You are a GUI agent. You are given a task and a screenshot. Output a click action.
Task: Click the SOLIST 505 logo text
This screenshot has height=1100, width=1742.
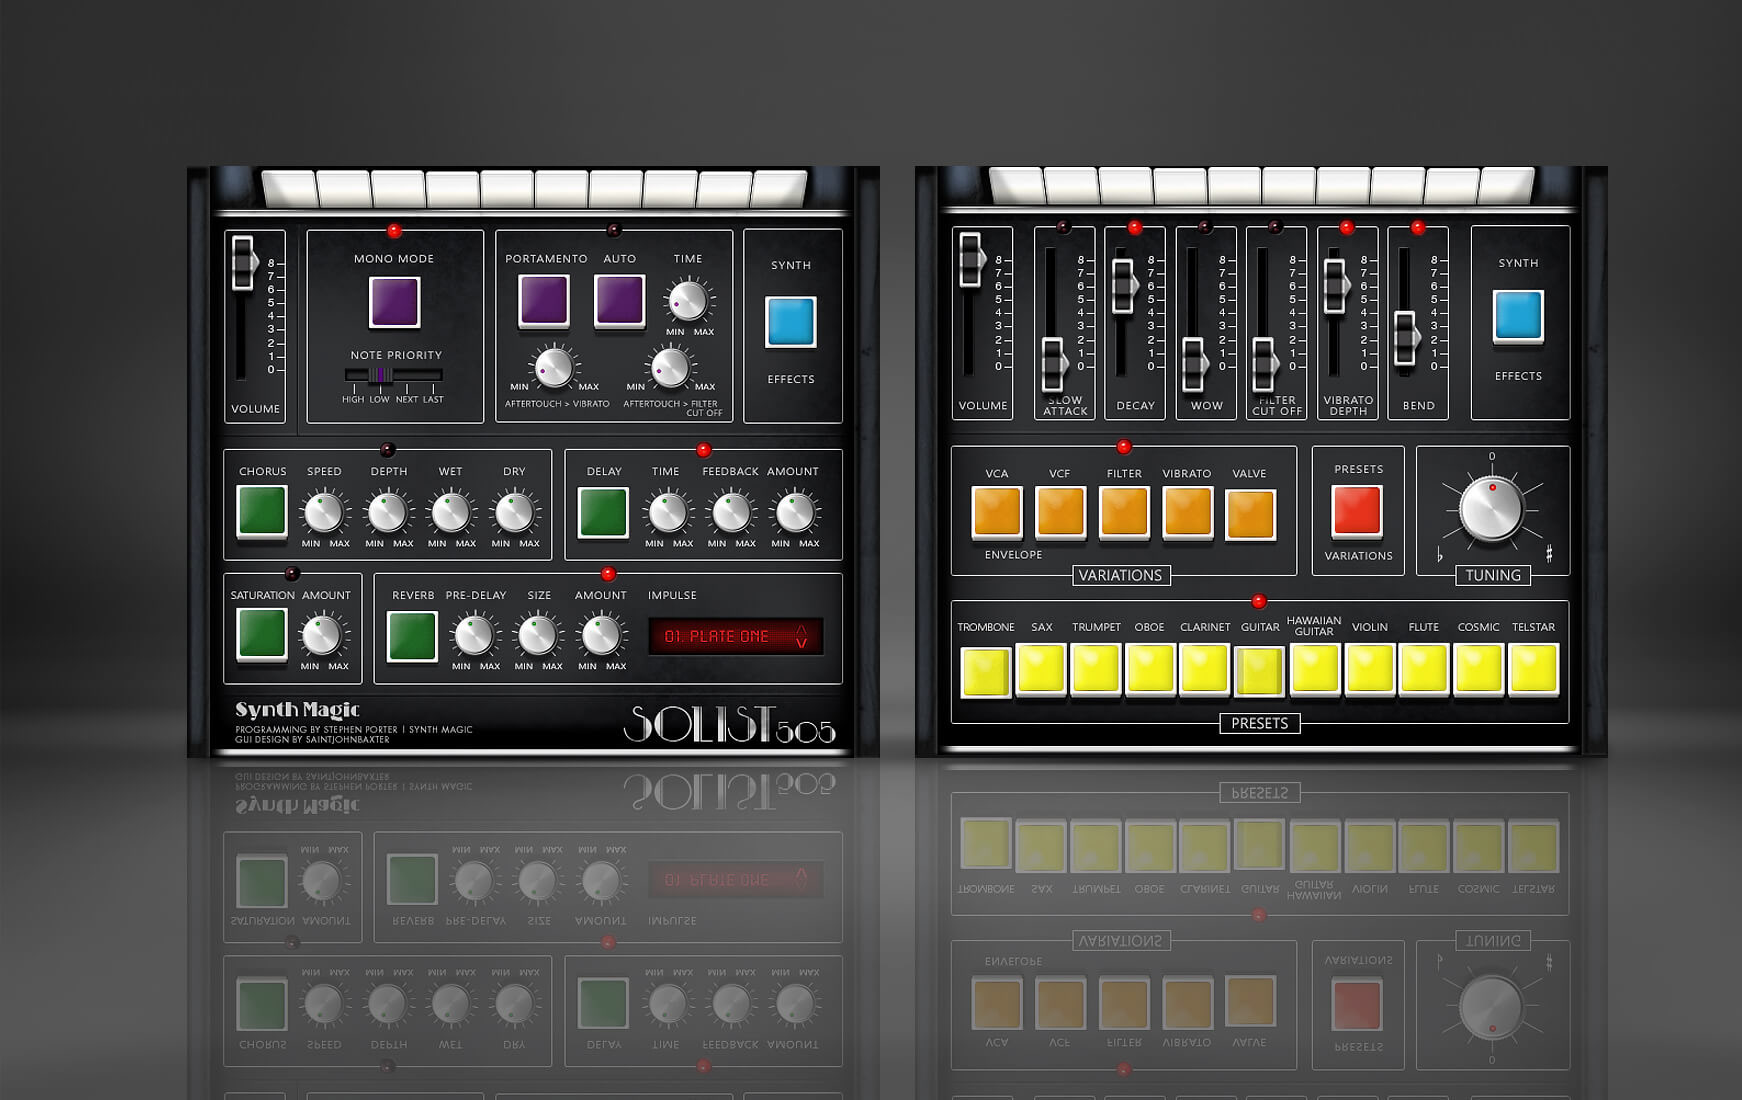click(x=729, y=725)
